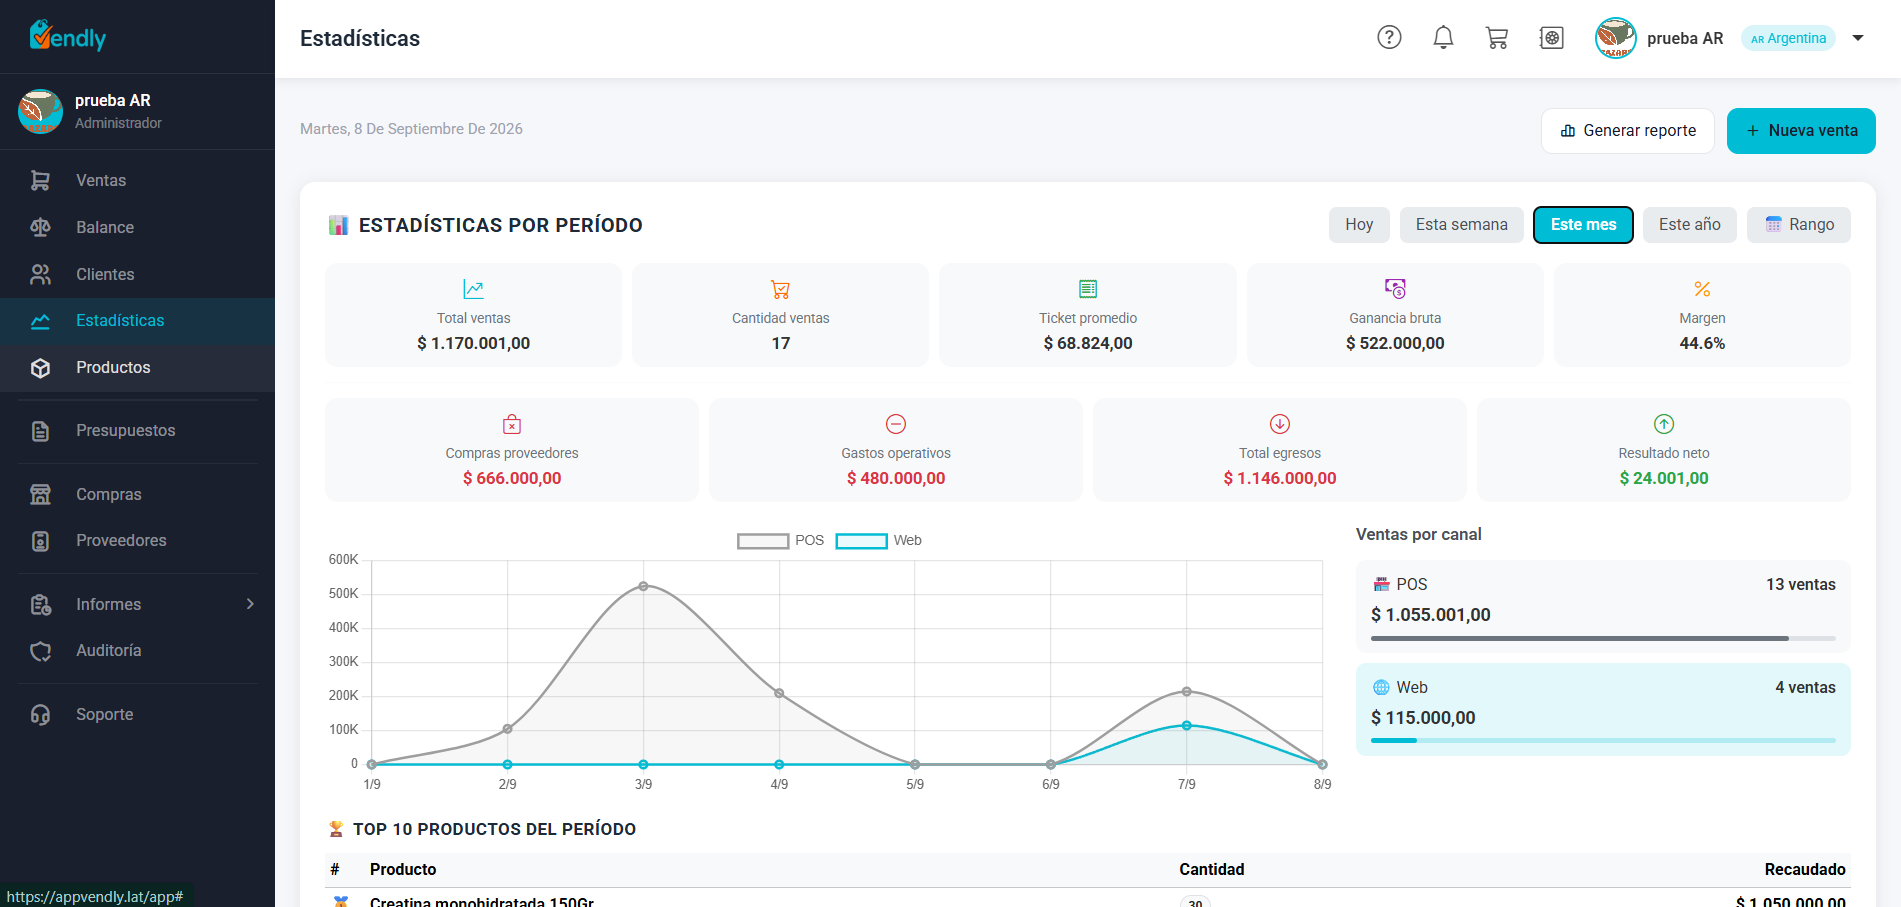The height and width of the screenshot is (907, 1901).
Task: Click the Total ventas amount $ 1.170.001,00
Action: coord(473,343)
